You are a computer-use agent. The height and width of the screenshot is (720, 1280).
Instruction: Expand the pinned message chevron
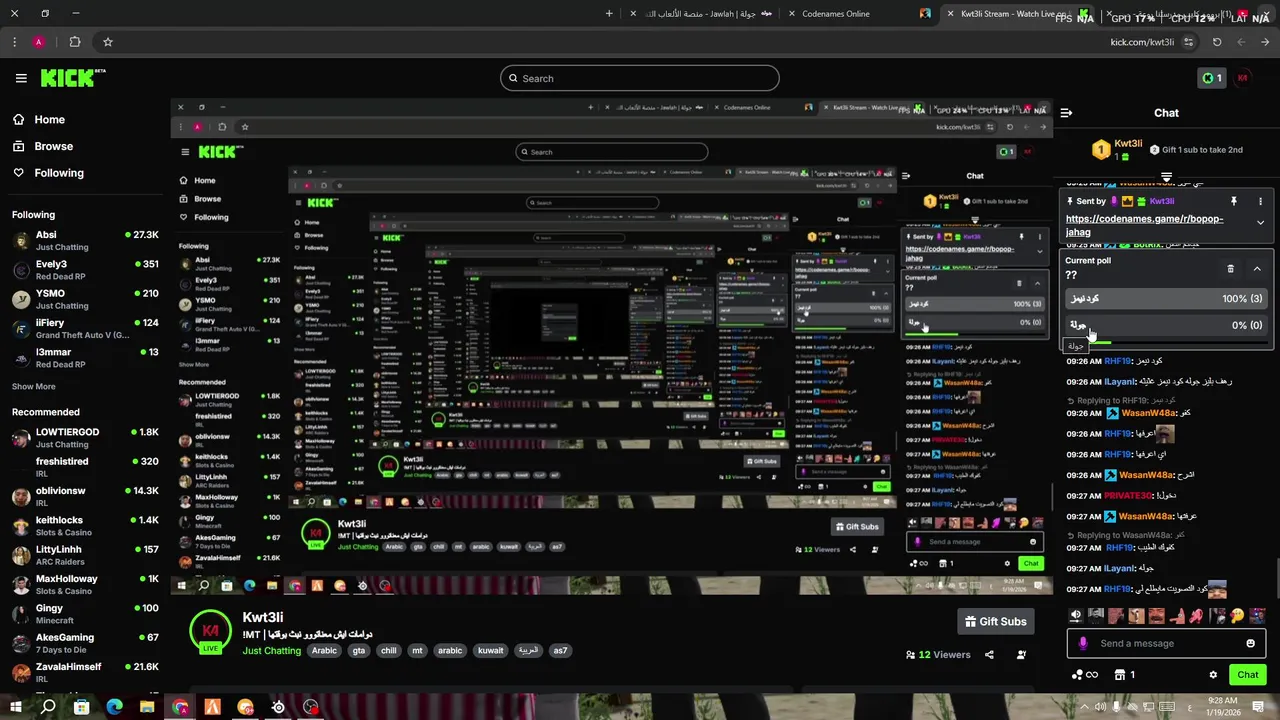[1261, 223]
